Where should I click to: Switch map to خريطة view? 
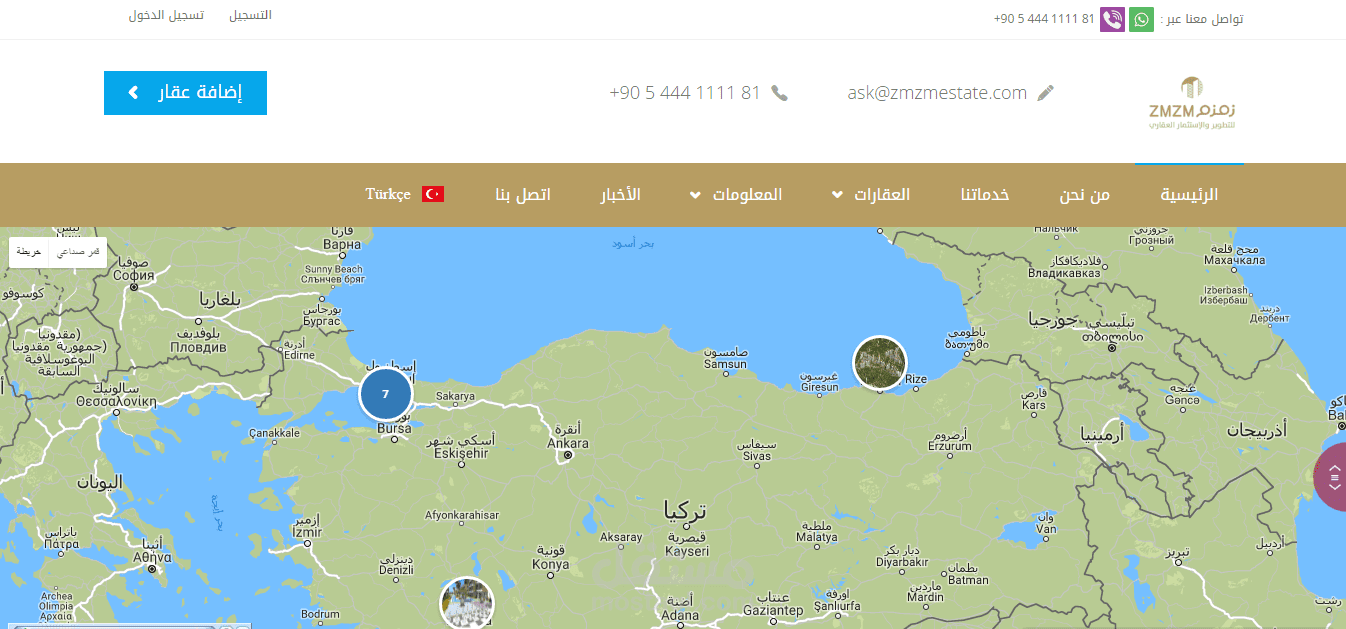(29, 252)
